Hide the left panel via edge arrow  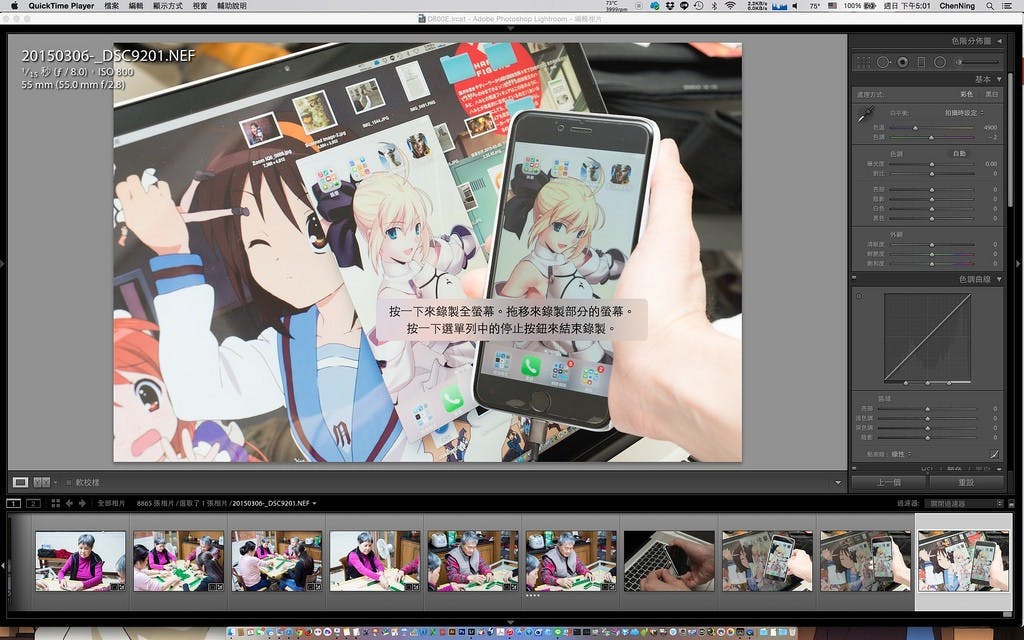pos(3,263)
